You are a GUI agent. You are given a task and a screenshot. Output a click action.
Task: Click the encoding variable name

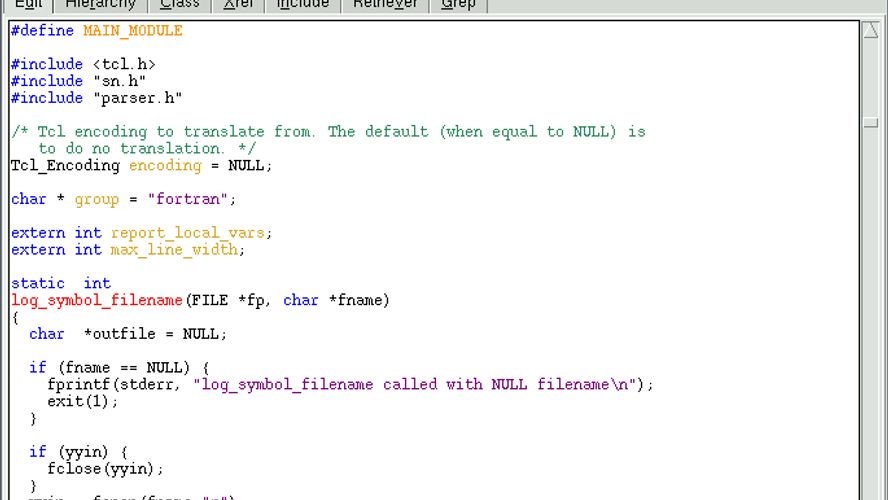tap(165, 165)
